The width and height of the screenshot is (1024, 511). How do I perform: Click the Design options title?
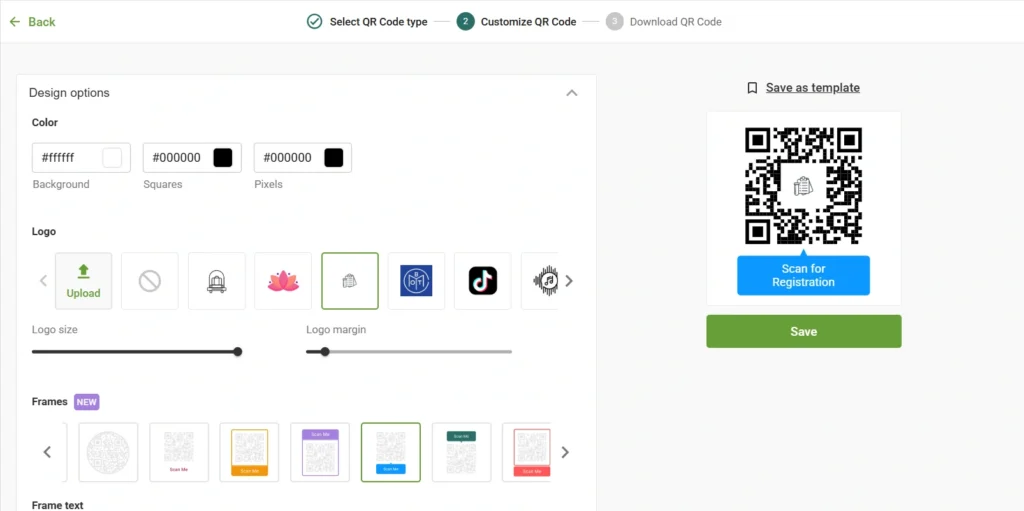69,93
